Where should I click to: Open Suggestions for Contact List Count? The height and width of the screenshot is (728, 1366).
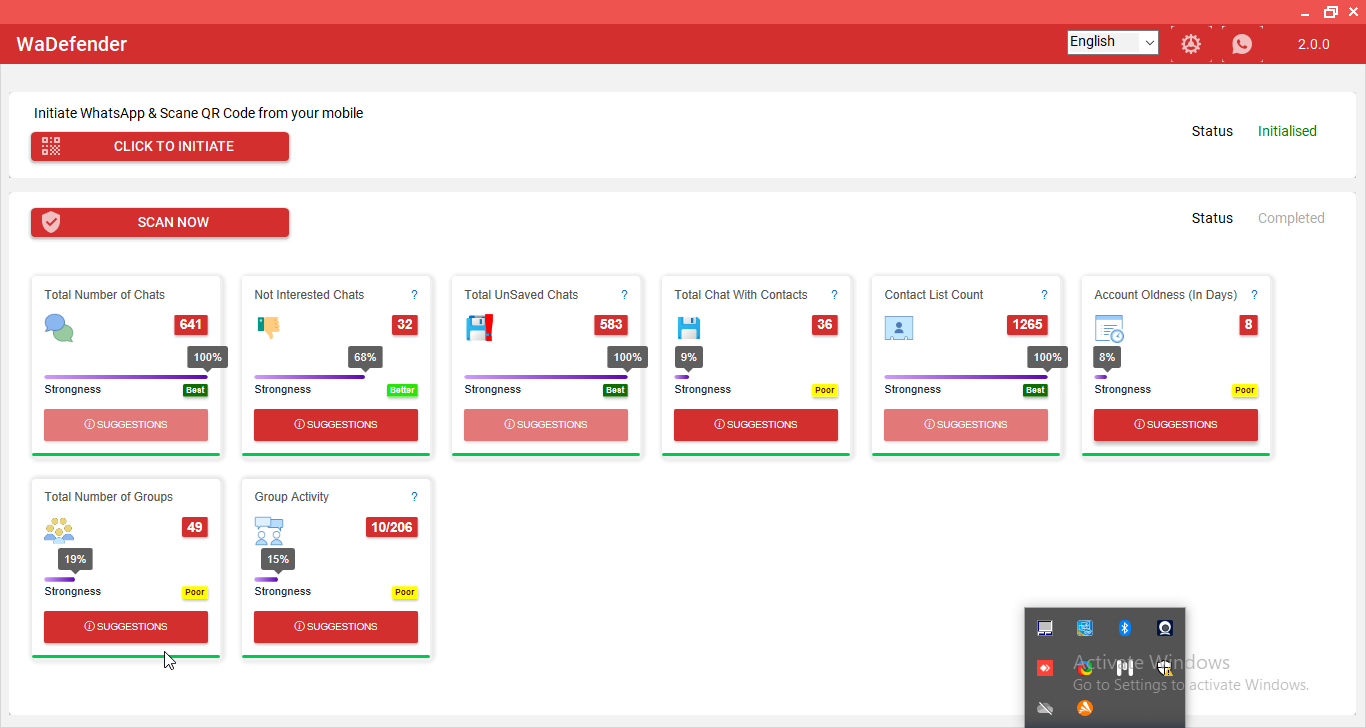point(966,425)
